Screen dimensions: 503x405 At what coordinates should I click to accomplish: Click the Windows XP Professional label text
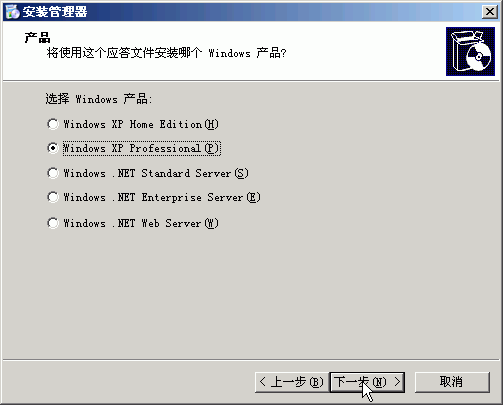click(x=141, y=148)
